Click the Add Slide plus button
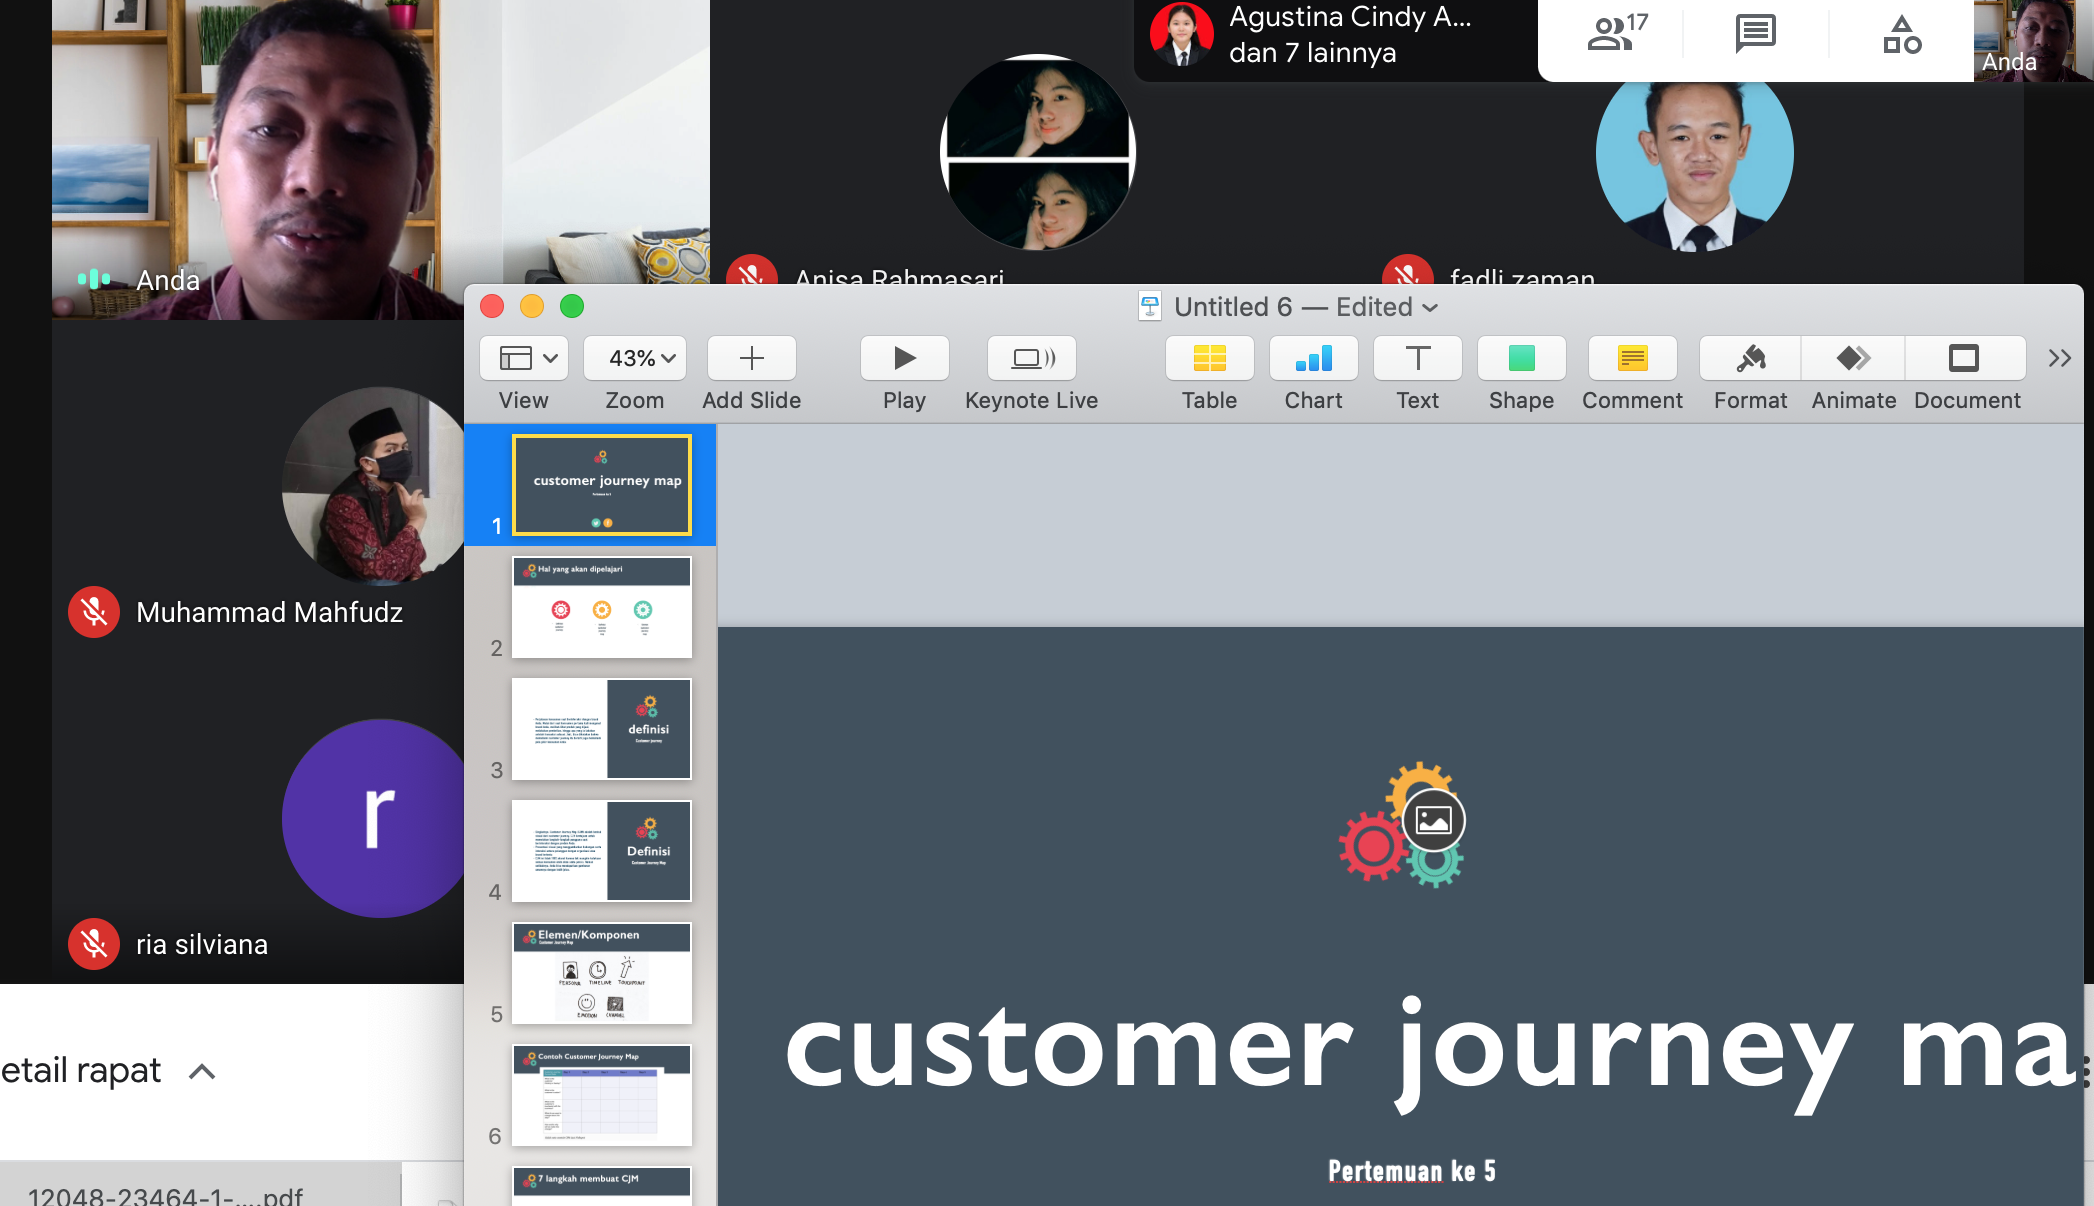Viewport: 2094px width, 1206px height. [x=751, y=358]
